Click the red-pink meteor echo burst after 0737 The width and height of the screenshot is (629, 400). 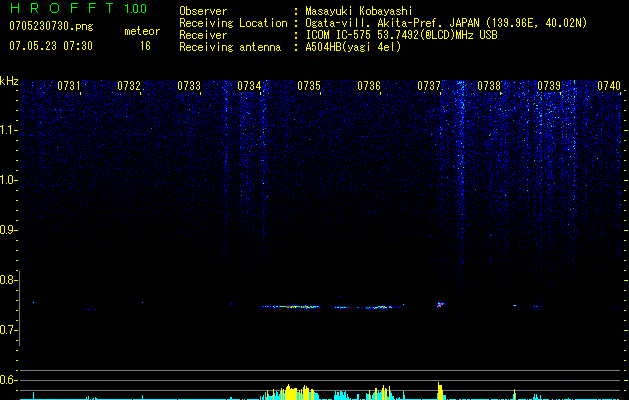pos(441,305)
